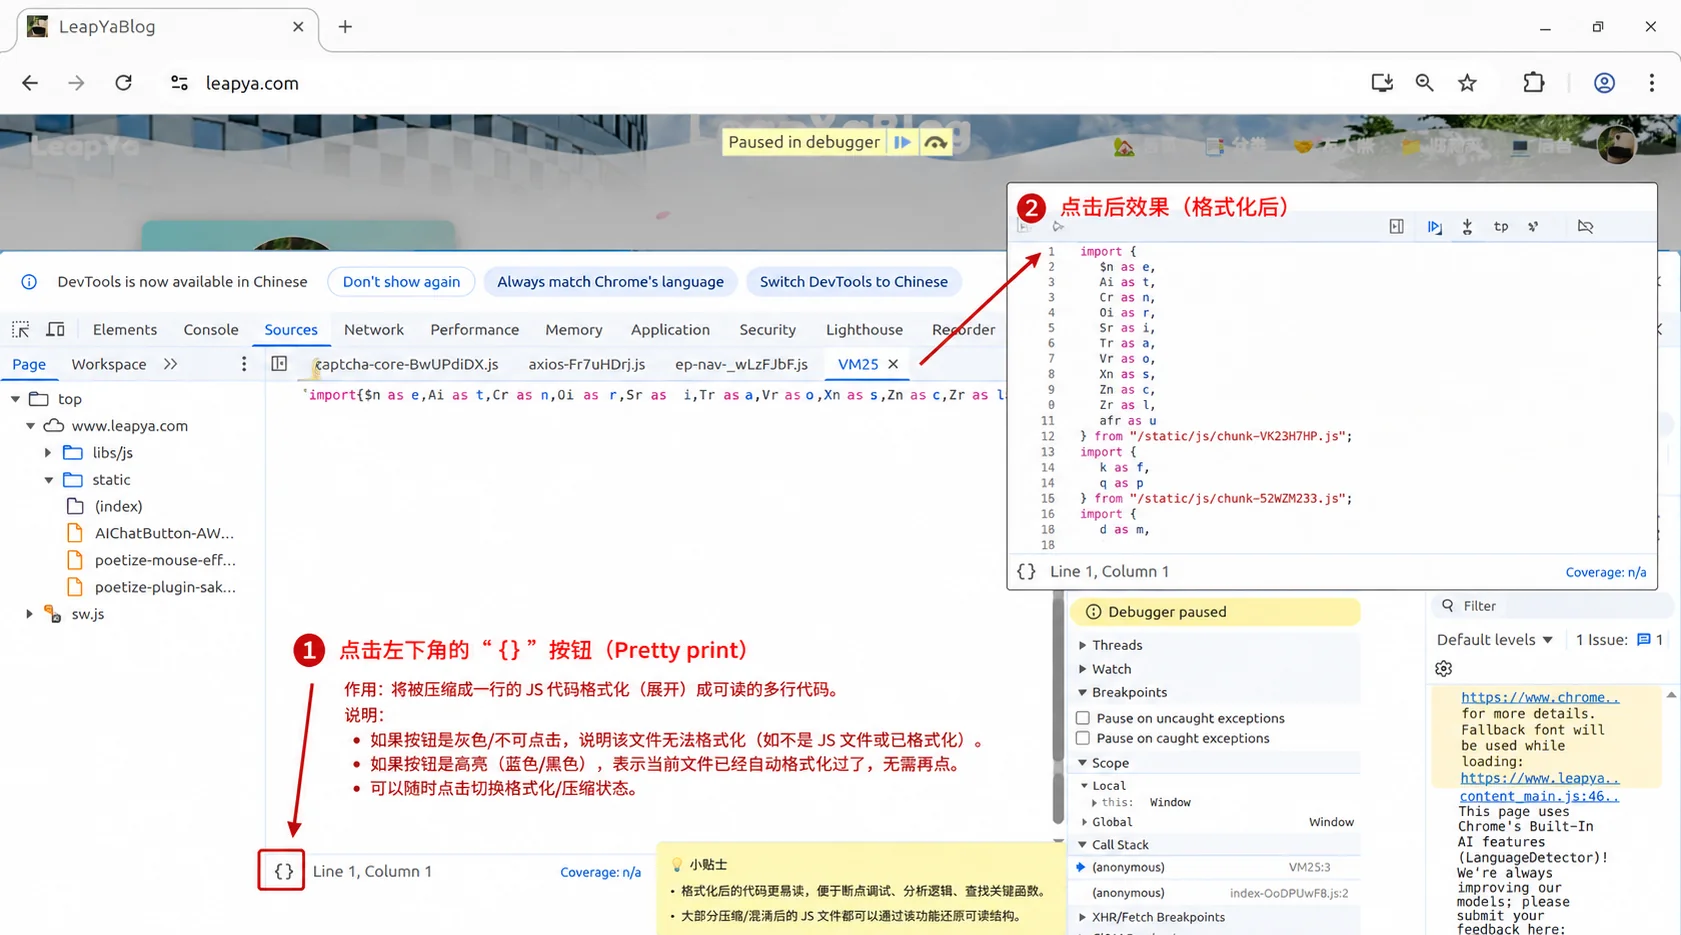Enable Pause on caught exceptions
Screen dimensions: 1681x935
(x=1083, y=738)
